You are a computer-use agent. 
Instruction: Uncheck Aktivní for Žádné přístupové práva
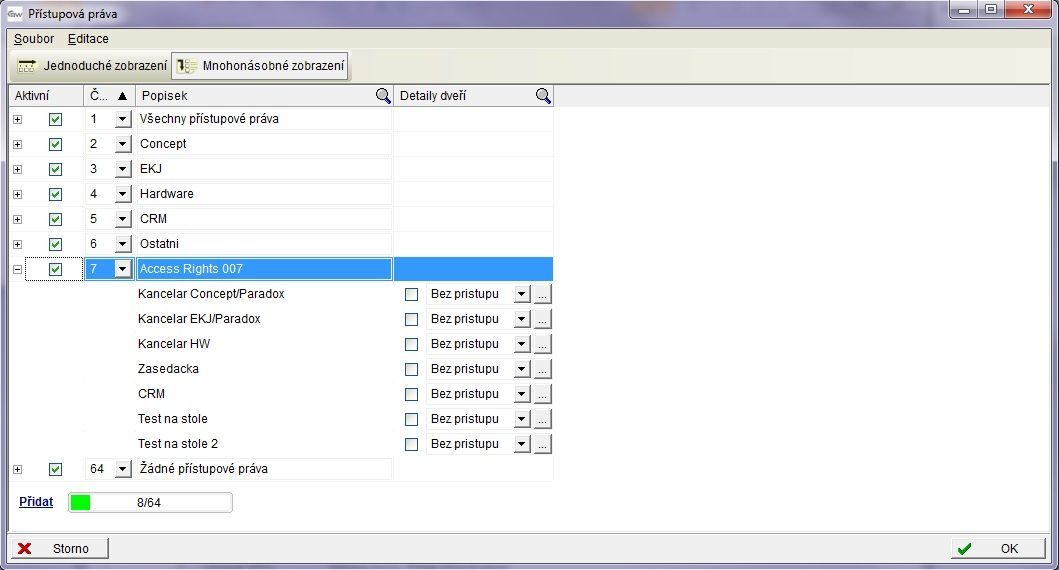(55, 469)
